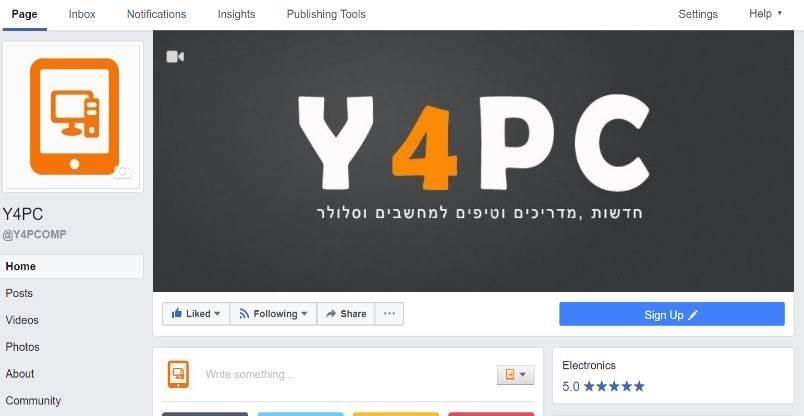Click the five-star rating

(614, 386)
